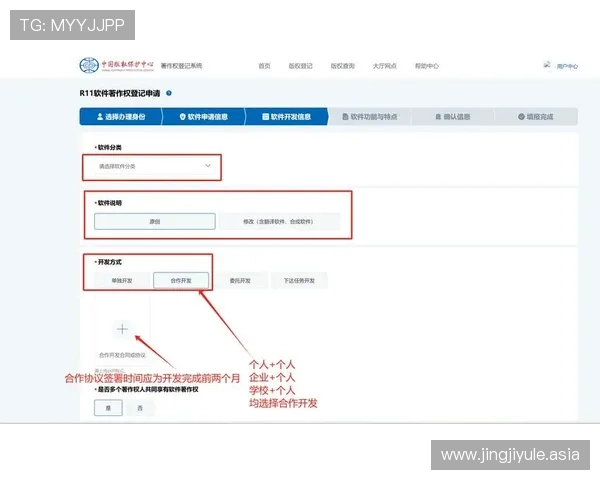Click the R11软件著作权登记申请 page title
600x480 pixels.
coord(120,93)
